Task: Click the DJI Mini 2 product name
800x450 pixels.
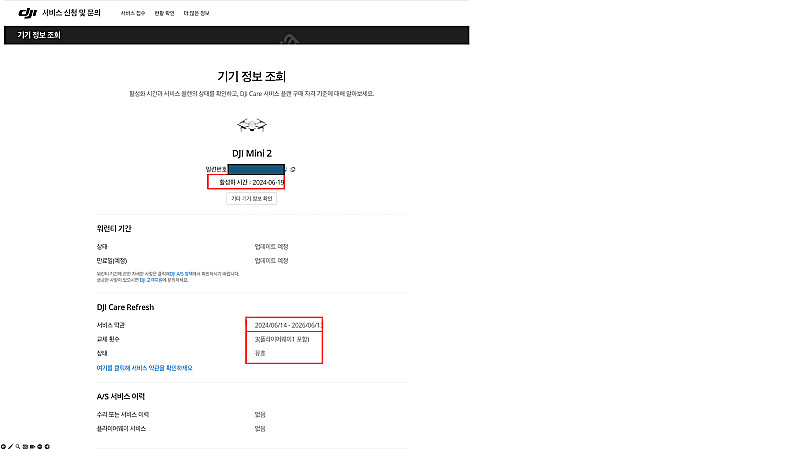Action: pyautogui.click(x=252, y=153)
